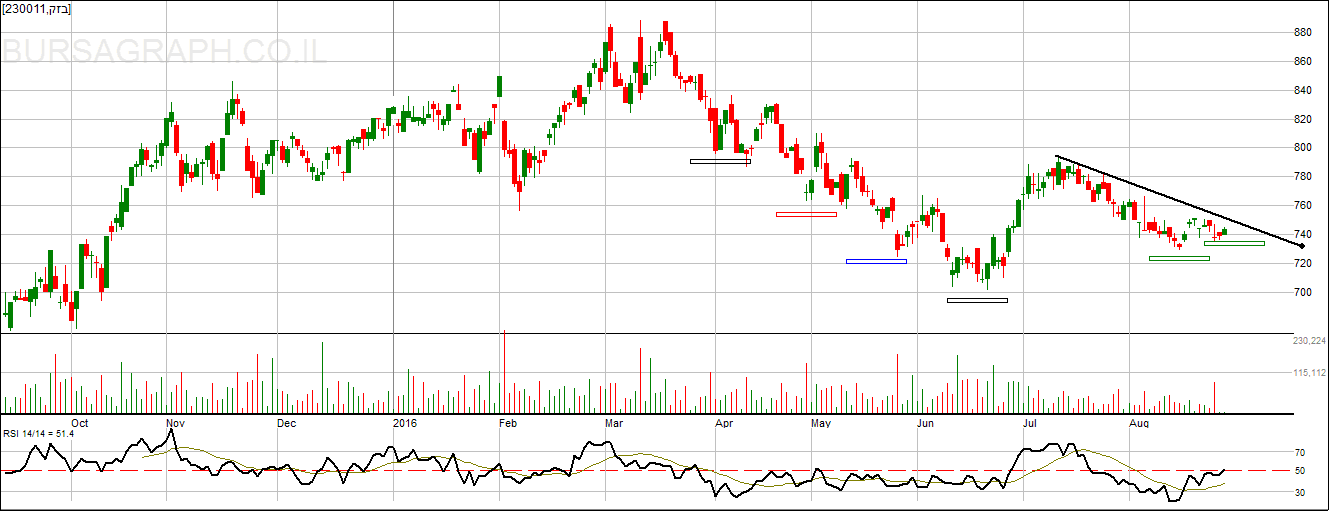Select the red support rectangle near 755
The height and width of the screenshot is (511, 1329).
point(806,214)
